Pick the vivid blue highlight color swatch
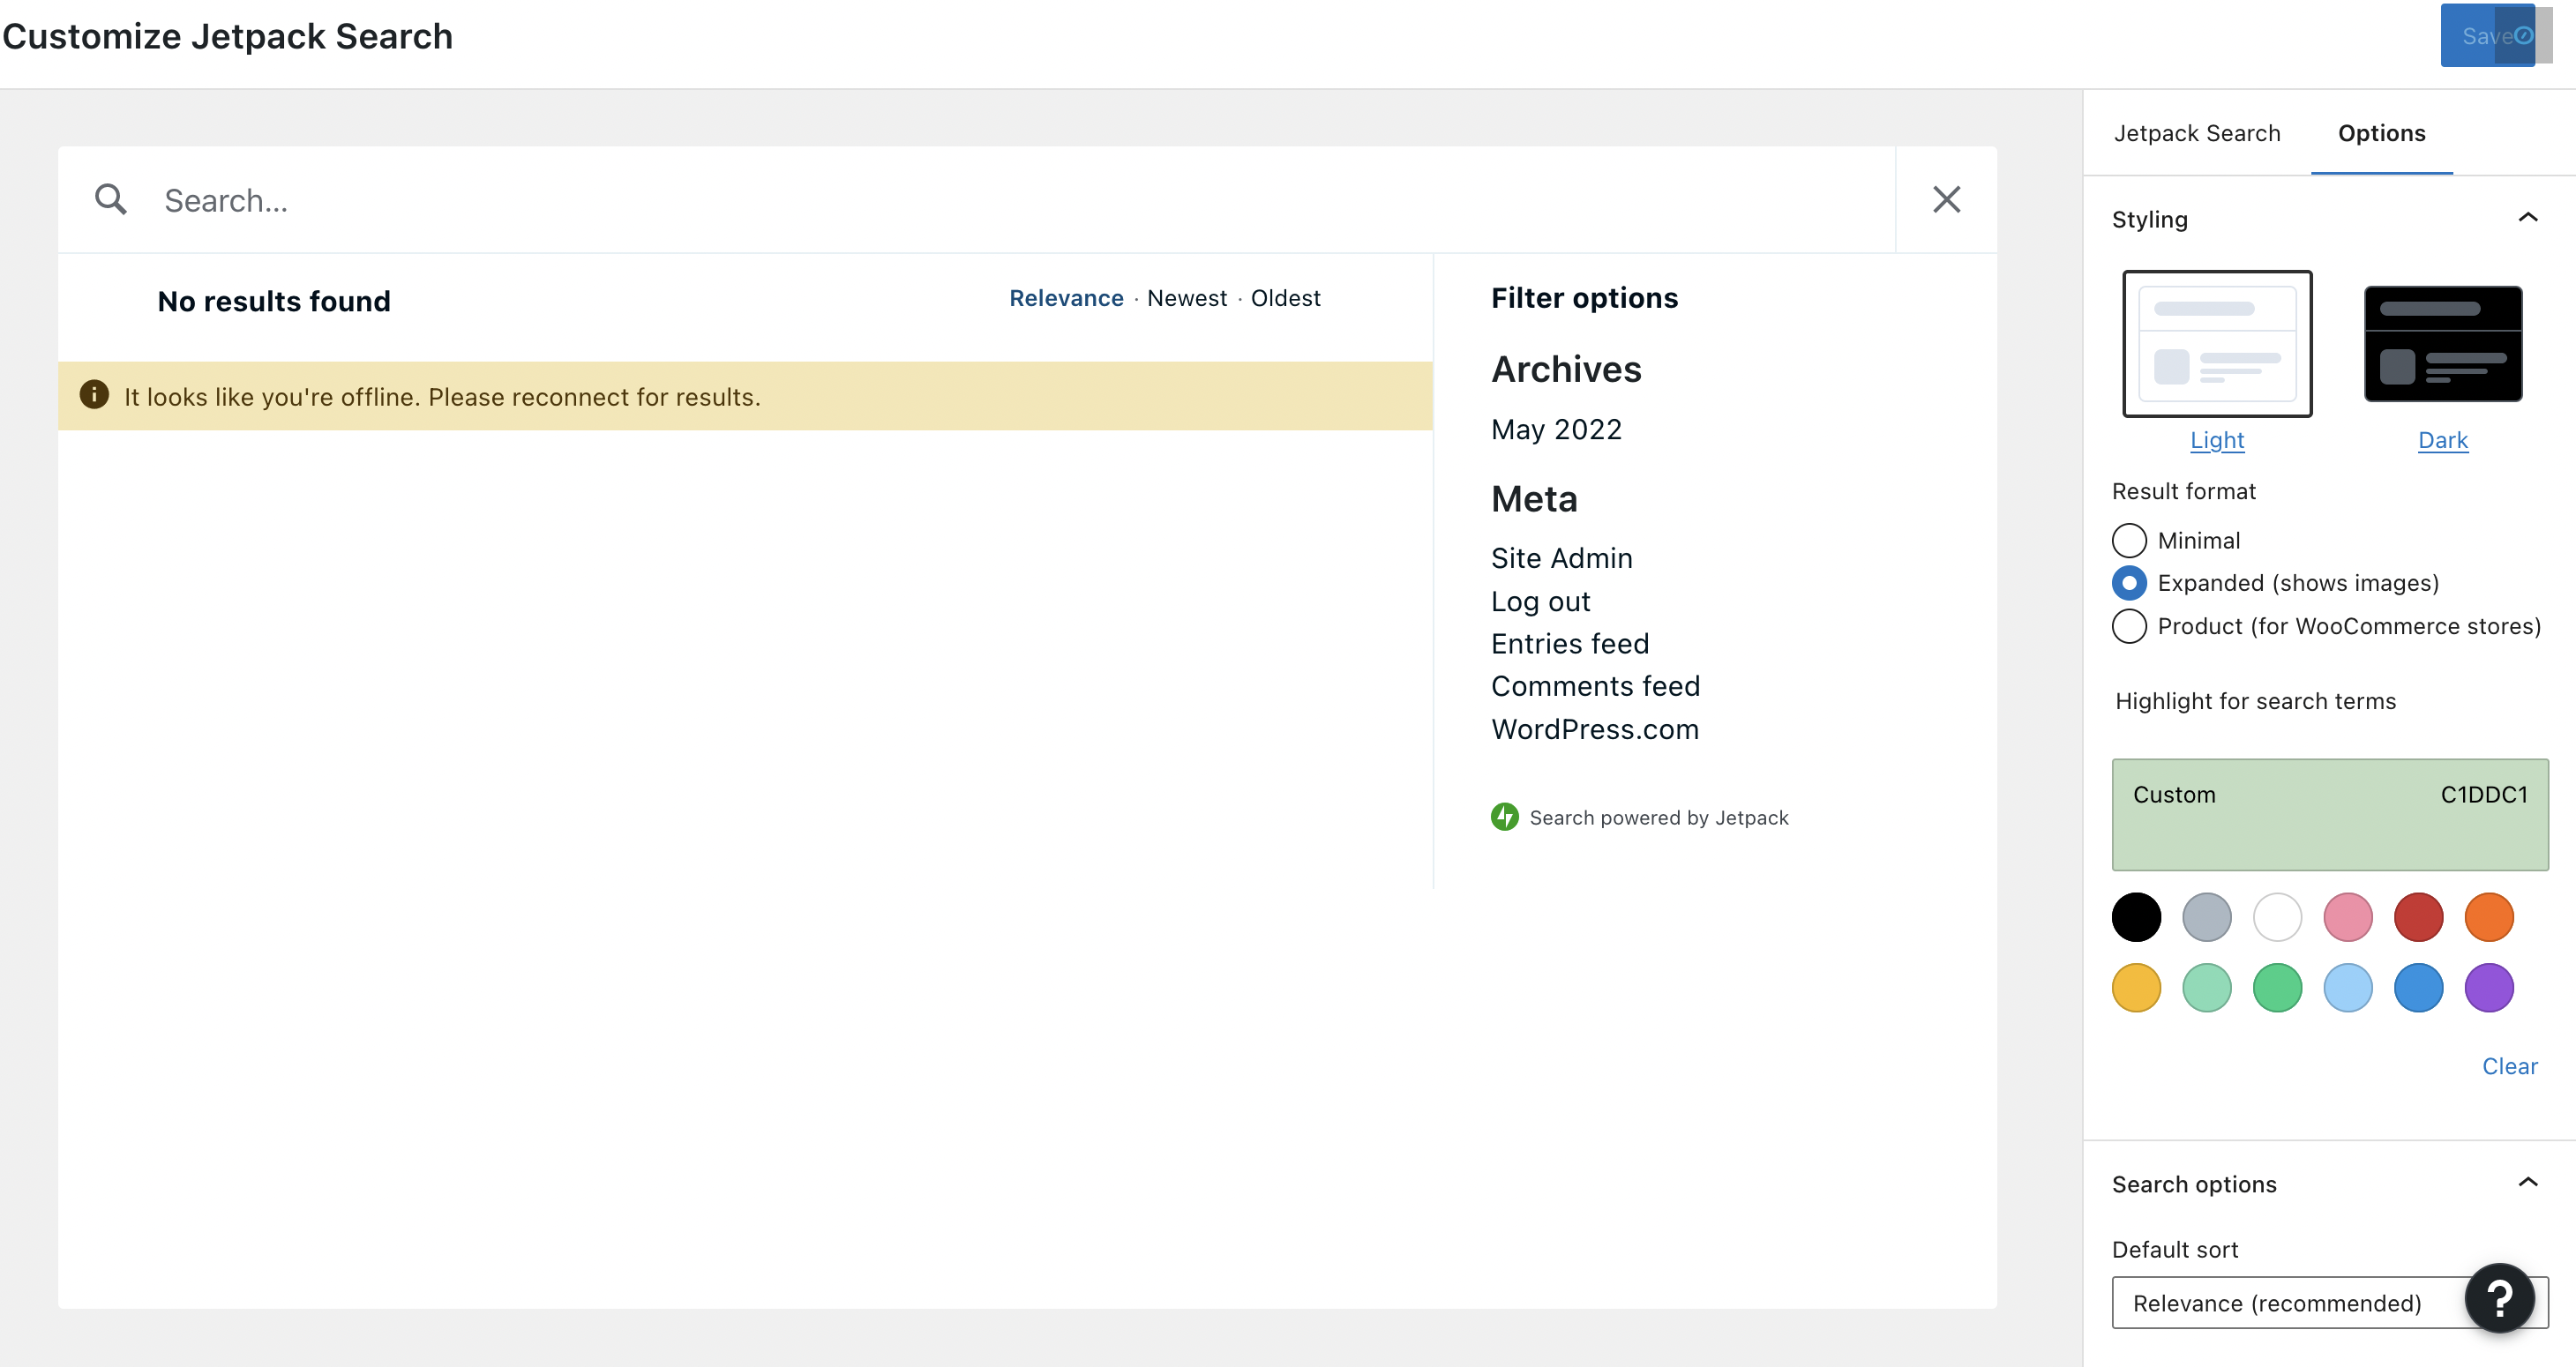The height and width of the screenshot is (1367, 2576). [x=2418, y=988]
